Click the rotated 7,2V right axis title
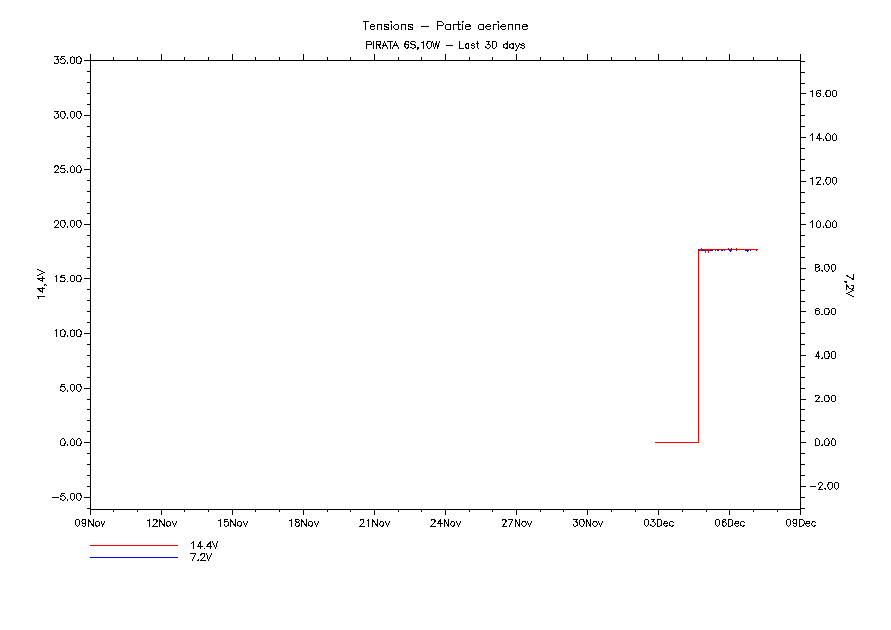891x630 pixels. click(x=849, y=284)
